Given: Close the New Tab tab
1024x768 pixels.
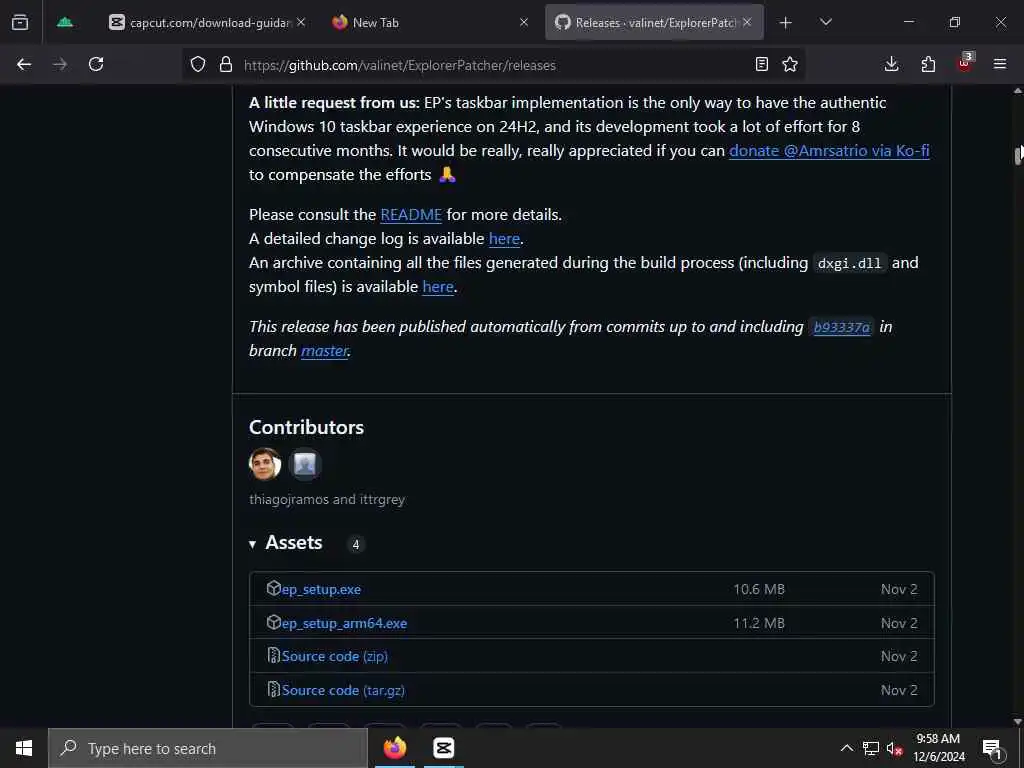Looking at the screenshot, I should tap(524, 22).
